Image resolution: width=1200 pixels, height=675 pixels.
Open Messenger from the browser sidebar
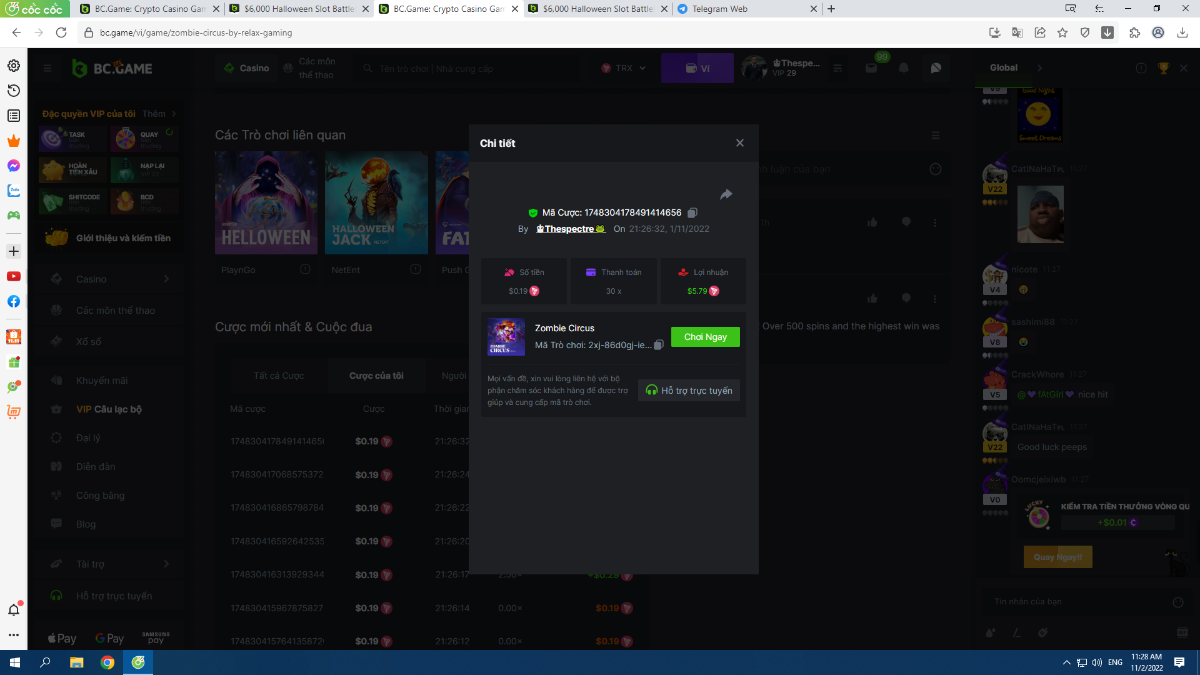[14, 165]
